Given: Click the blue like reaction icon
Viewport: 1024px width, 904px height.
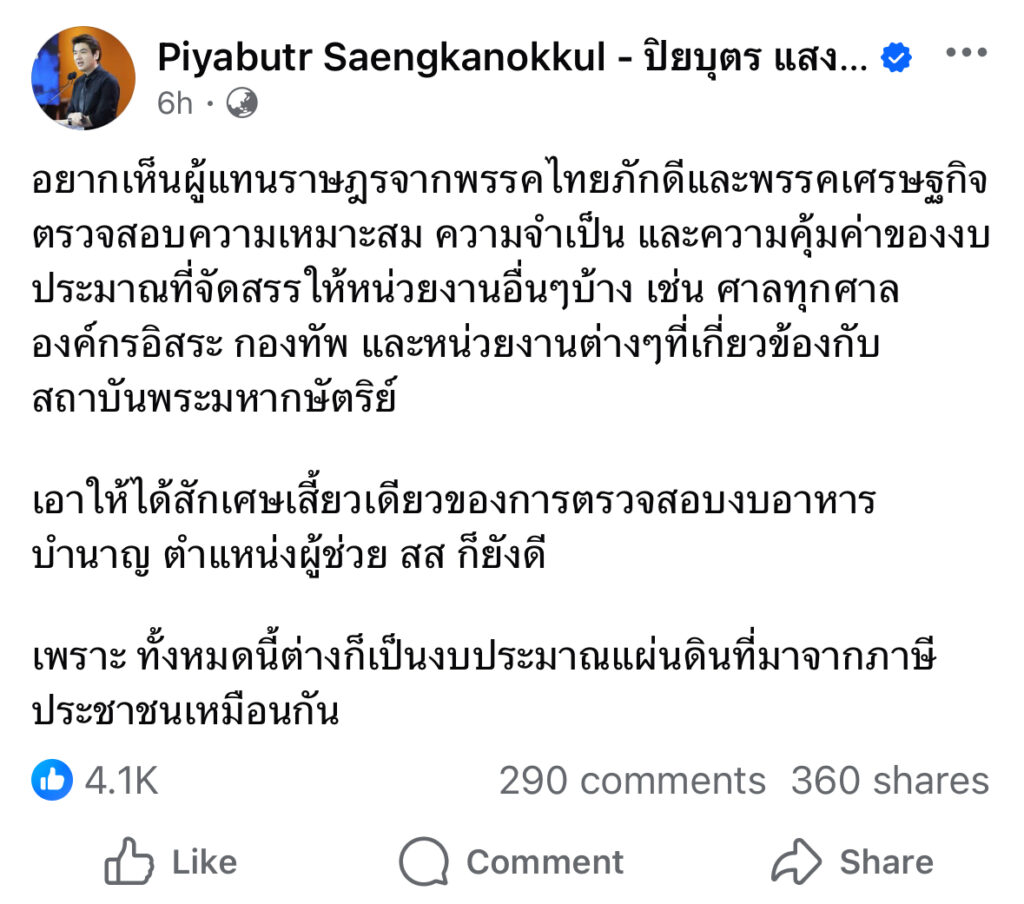Looking at the screenshot, I should tap(52, 780).
